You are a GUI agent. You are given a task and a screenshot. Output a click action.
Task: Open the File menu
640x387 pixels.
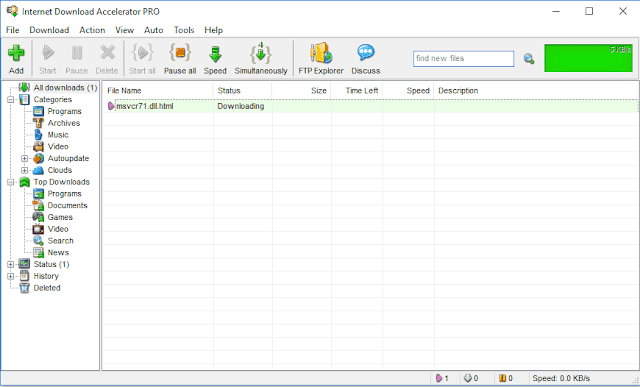(x=13, y=30)
